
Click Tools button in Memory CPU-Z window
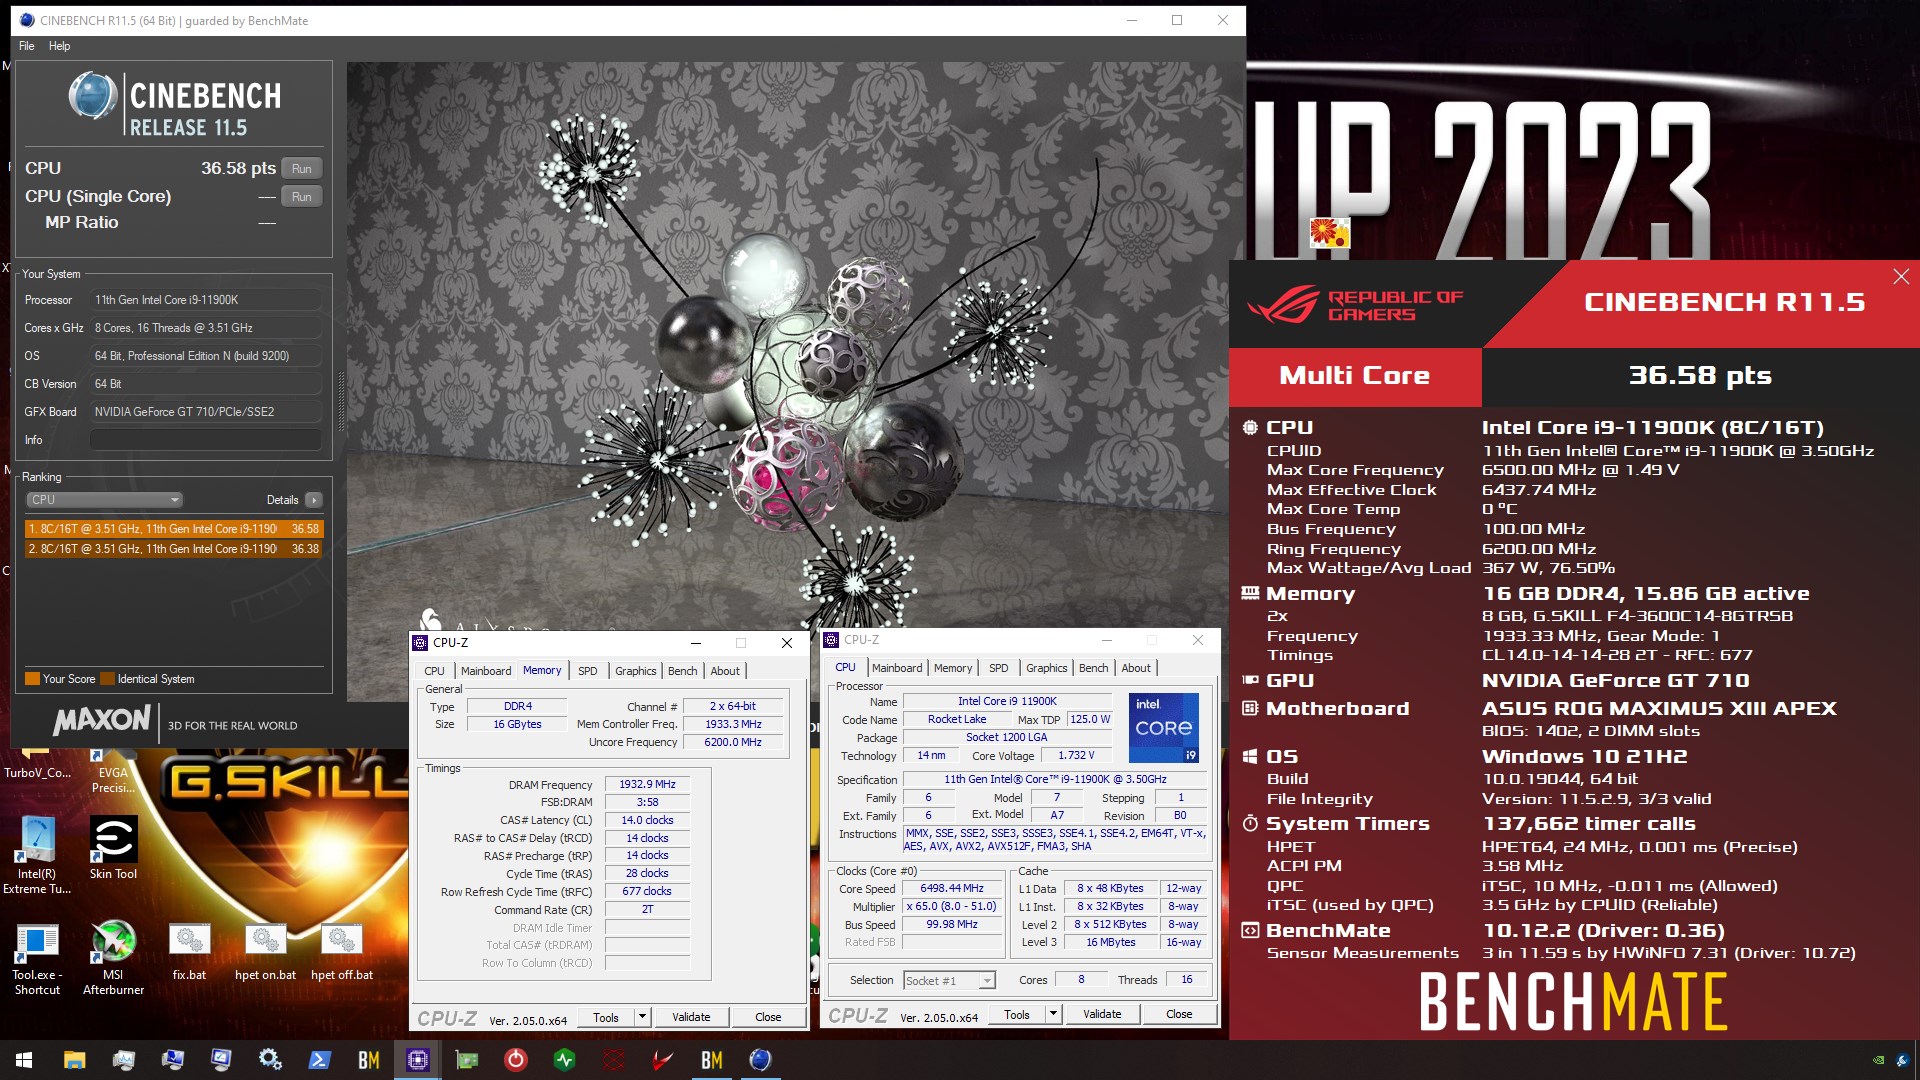606,1017
